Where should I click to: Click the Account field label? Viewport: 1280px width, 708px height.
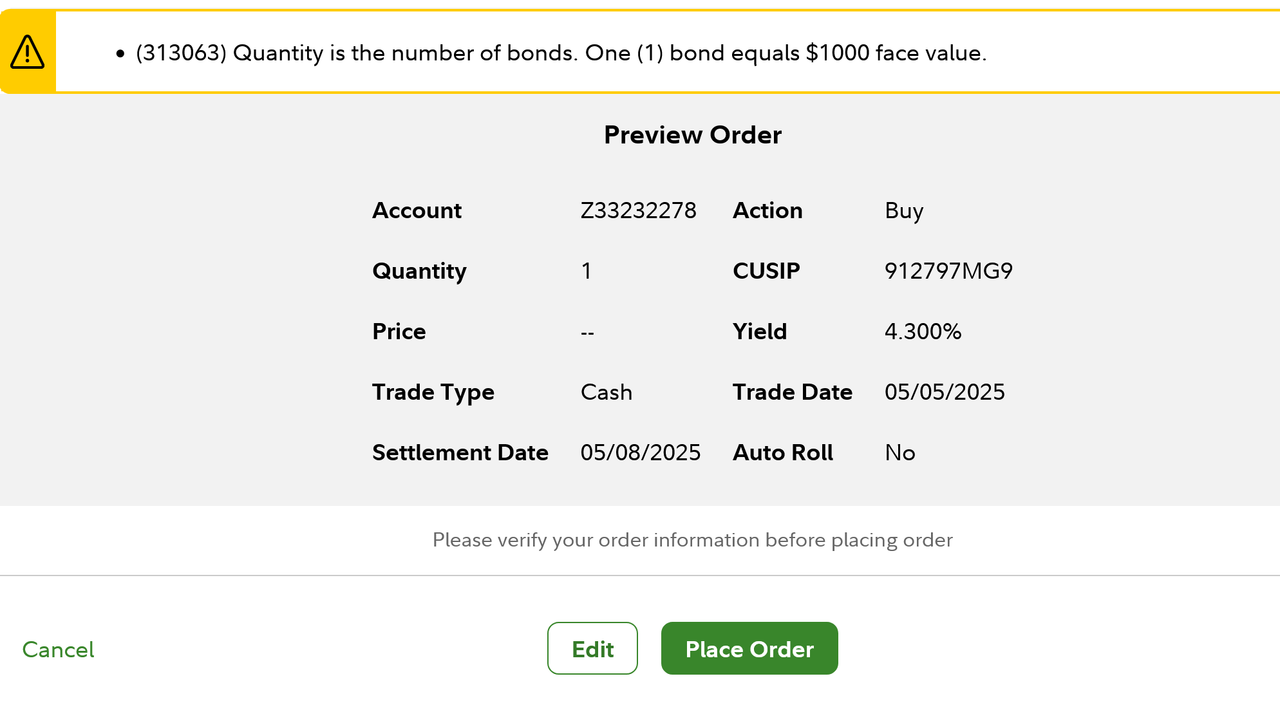pos(417,211)
